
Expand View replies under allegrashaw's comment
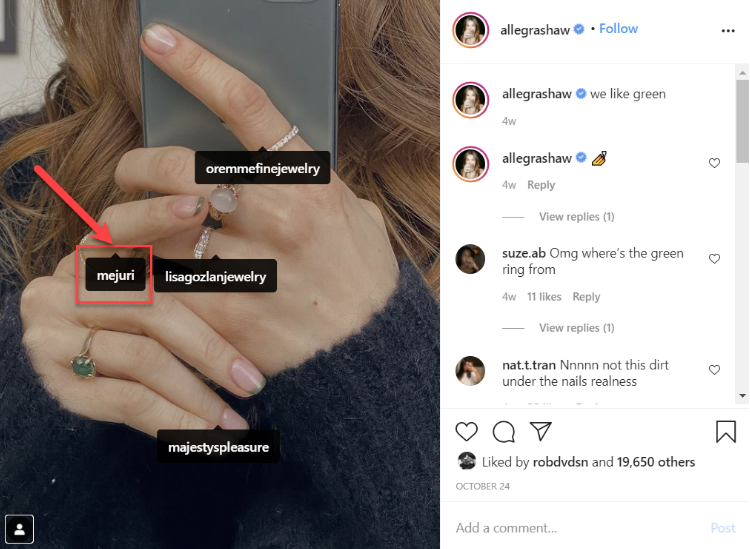576,217
